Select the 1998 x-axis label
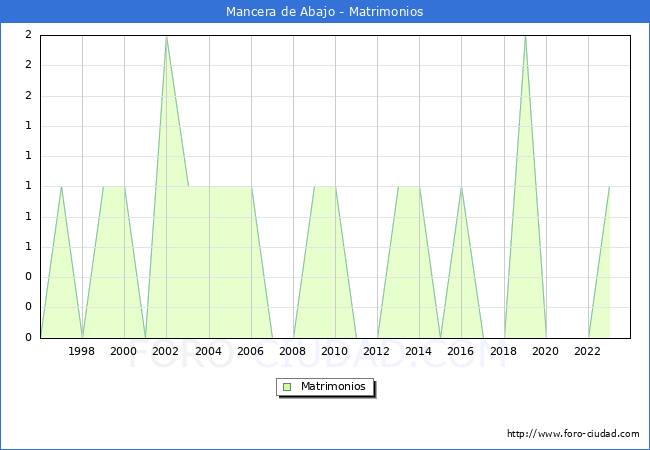Viewport: 650px width, 450px height. point(82,351)
